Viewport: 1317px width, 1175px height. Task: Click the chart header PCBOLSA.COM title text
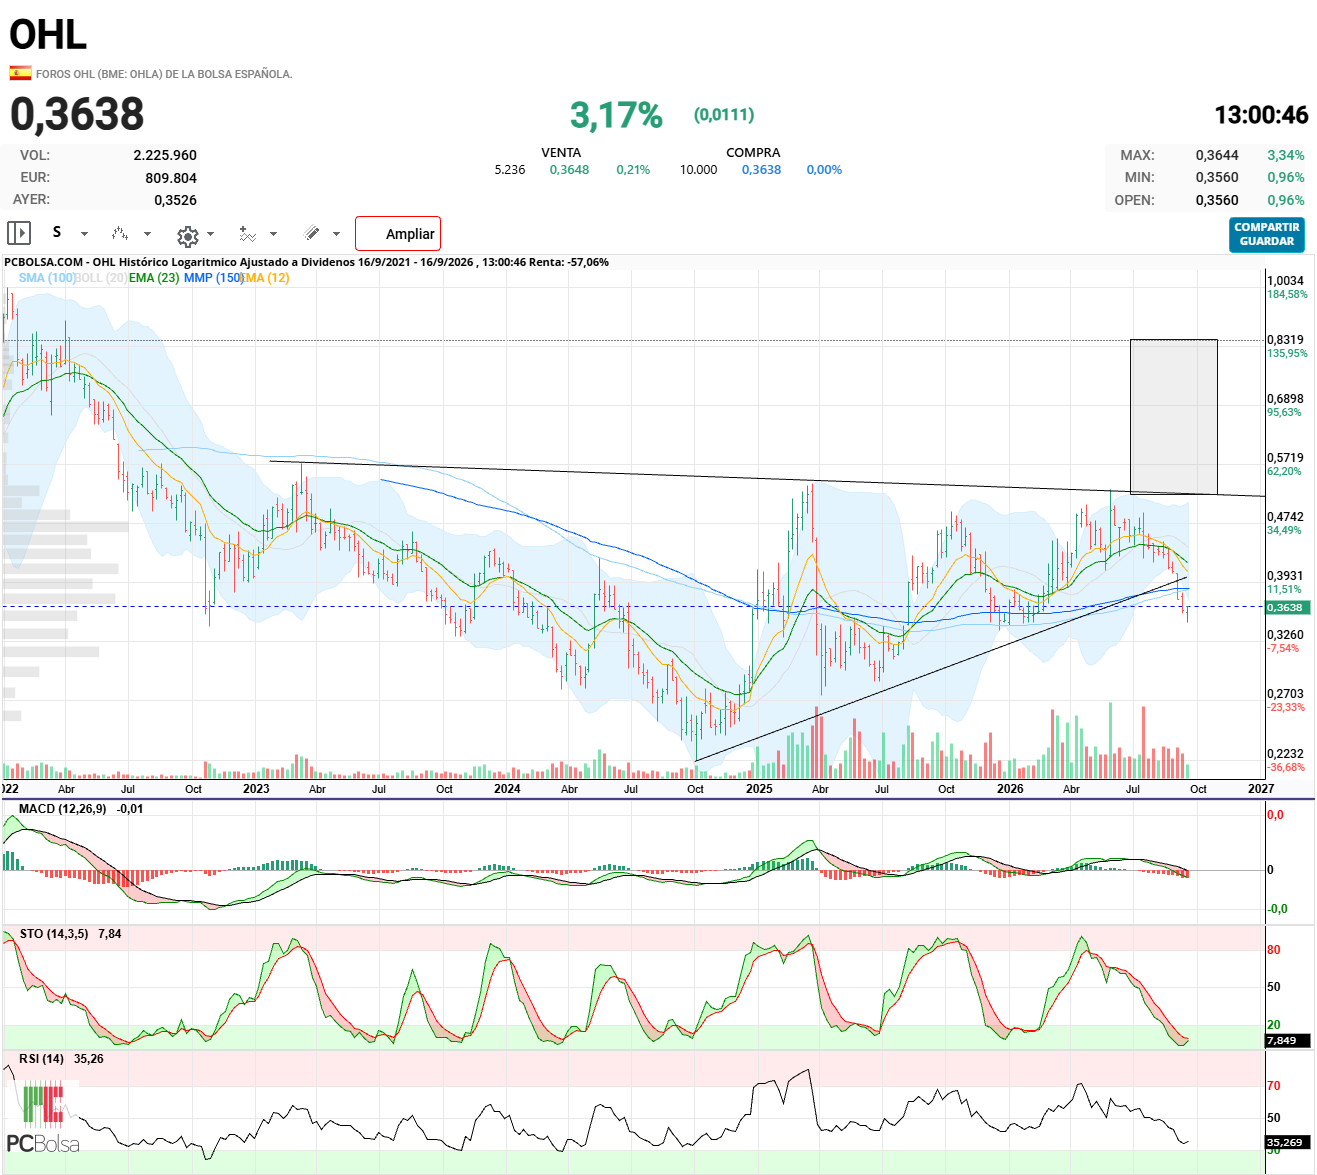pyautogui.click(x=306, y=262)
